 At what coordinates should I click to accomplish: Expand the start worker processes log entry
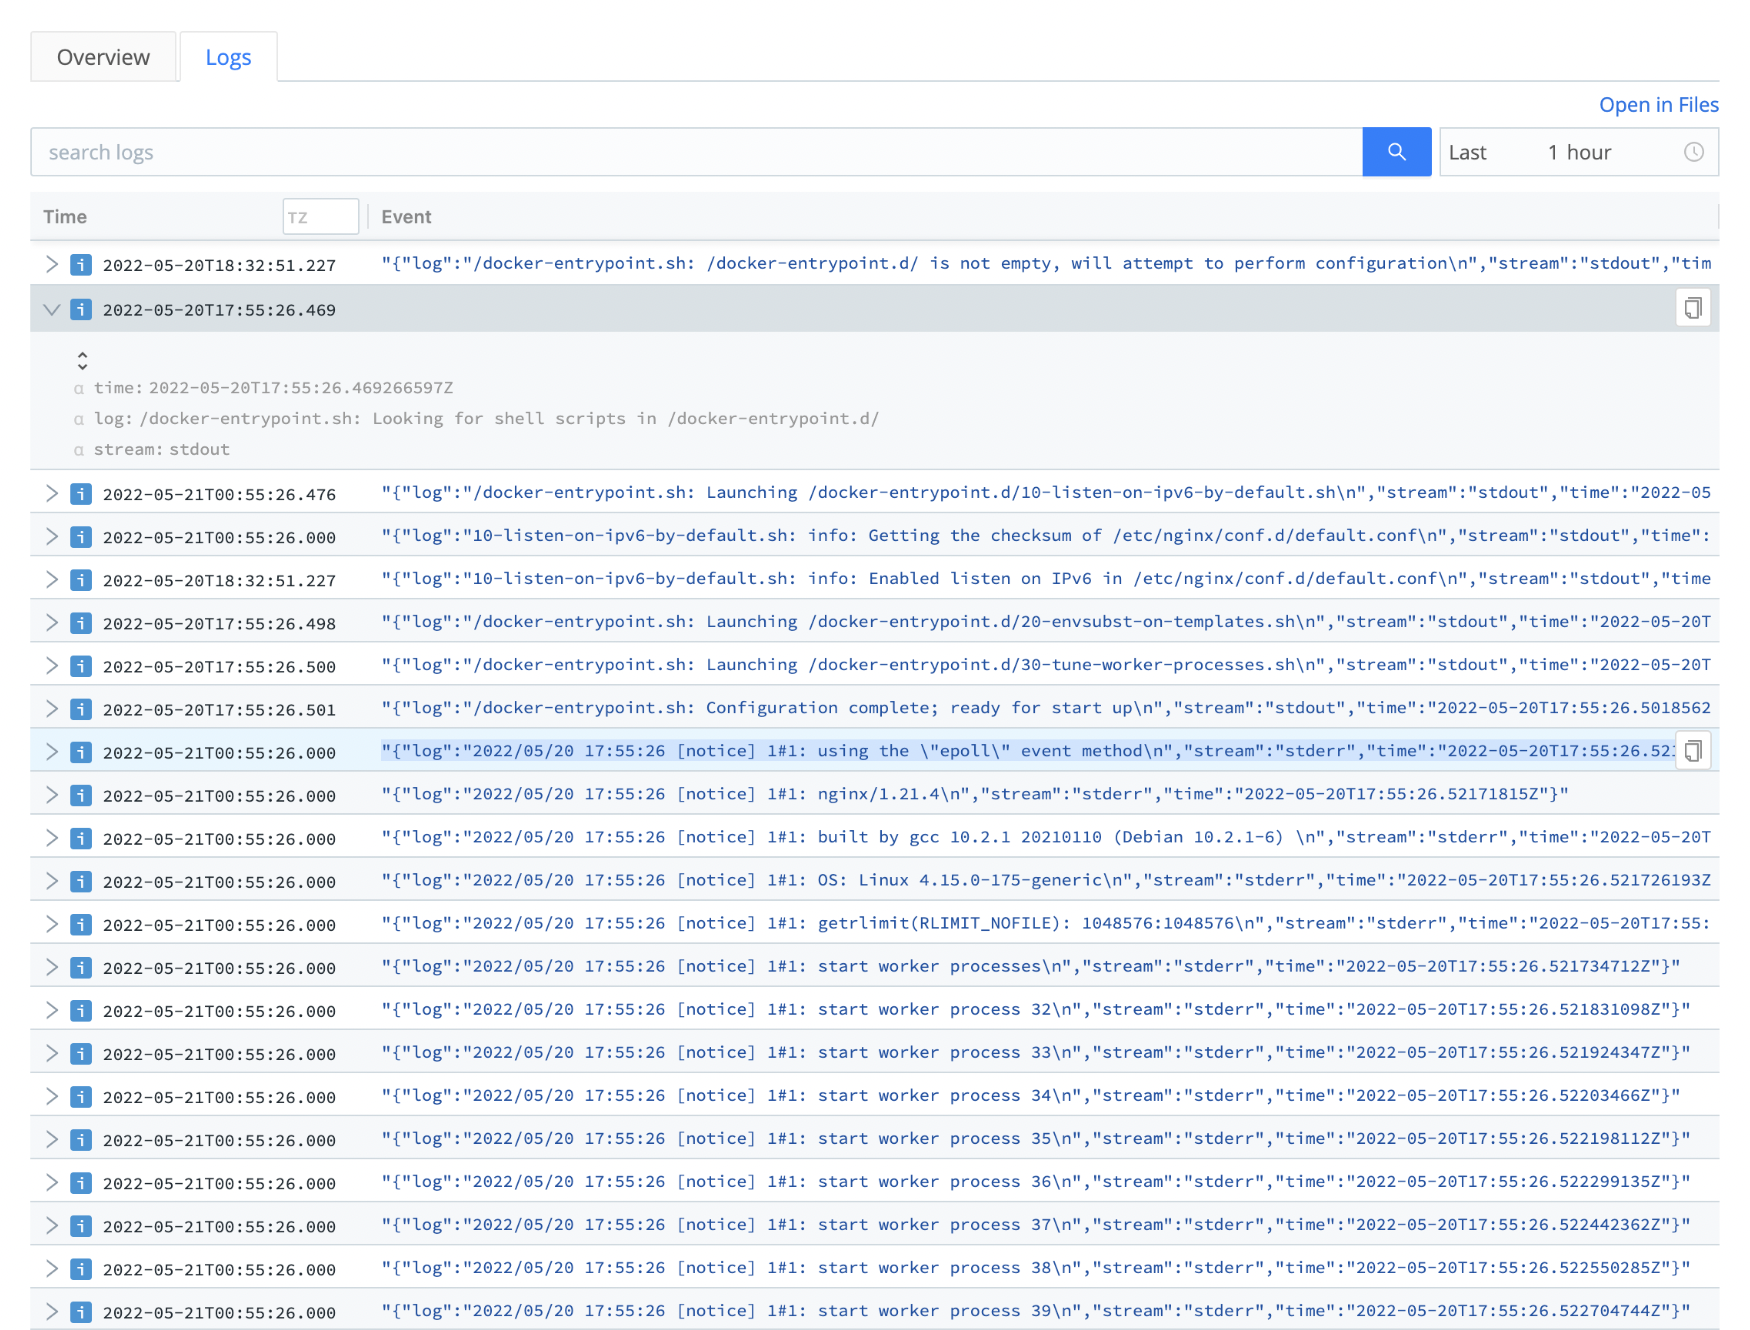click(52, 966)
